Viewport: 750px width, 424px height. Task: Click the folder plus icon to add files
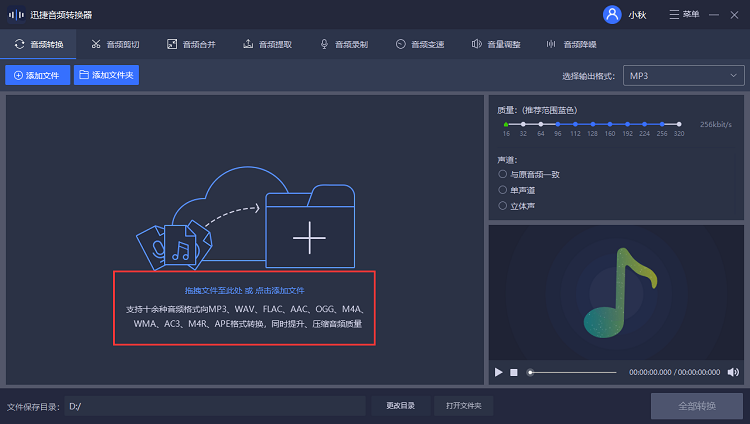[x=310, y=227]
